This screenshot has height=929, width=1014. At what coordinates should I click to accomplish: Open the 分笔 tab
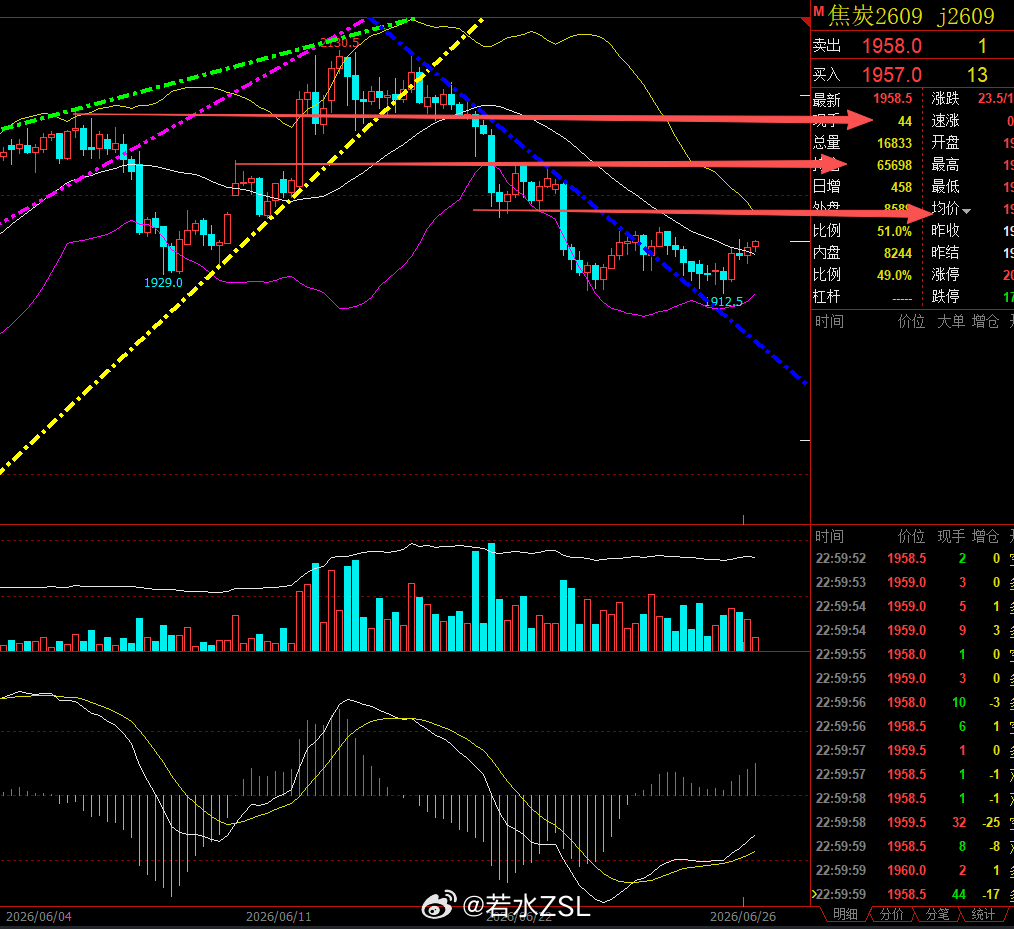937,914
